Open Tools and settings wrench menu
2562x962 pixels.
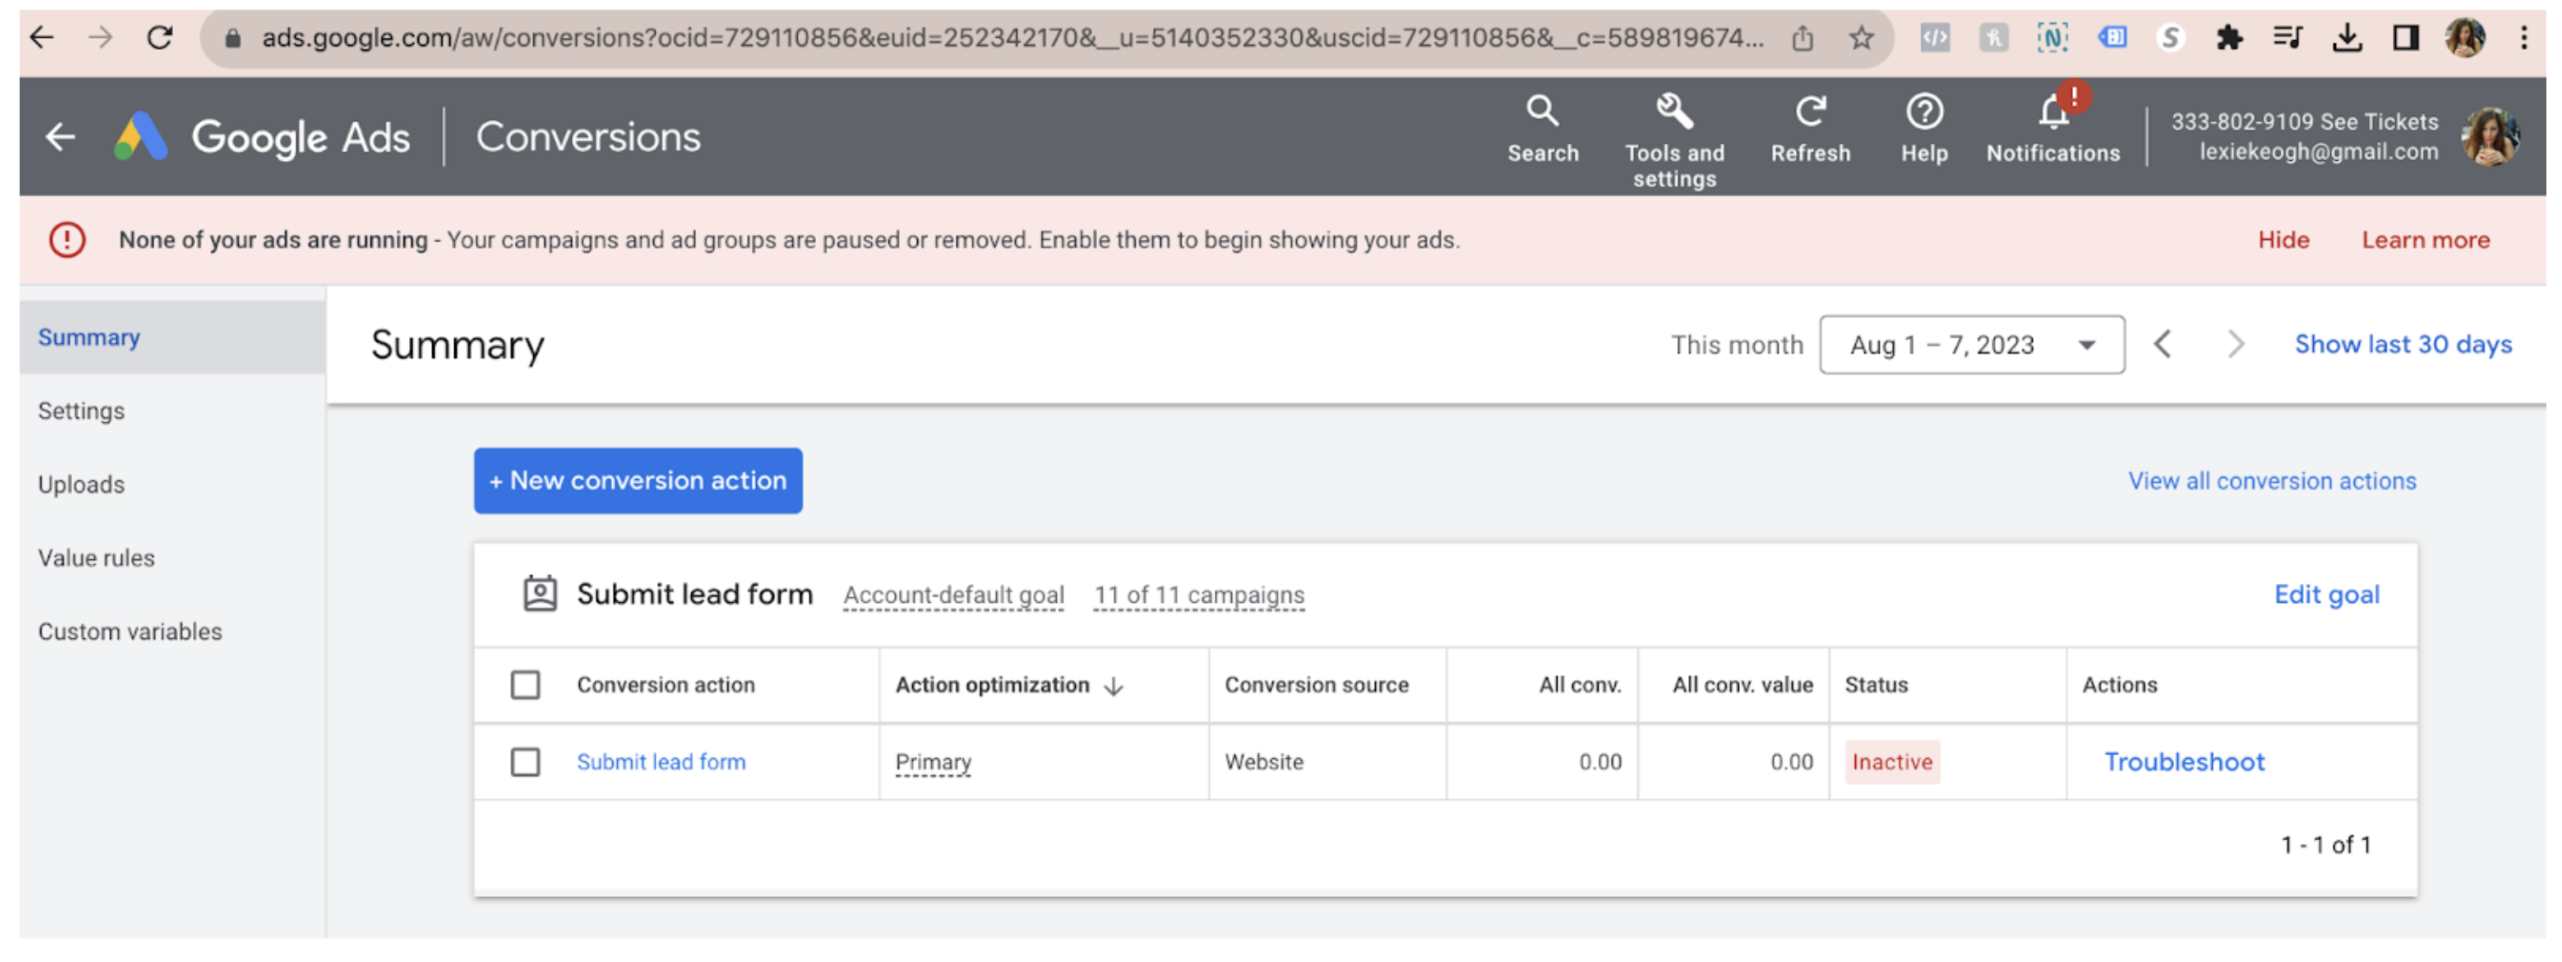1673,140
